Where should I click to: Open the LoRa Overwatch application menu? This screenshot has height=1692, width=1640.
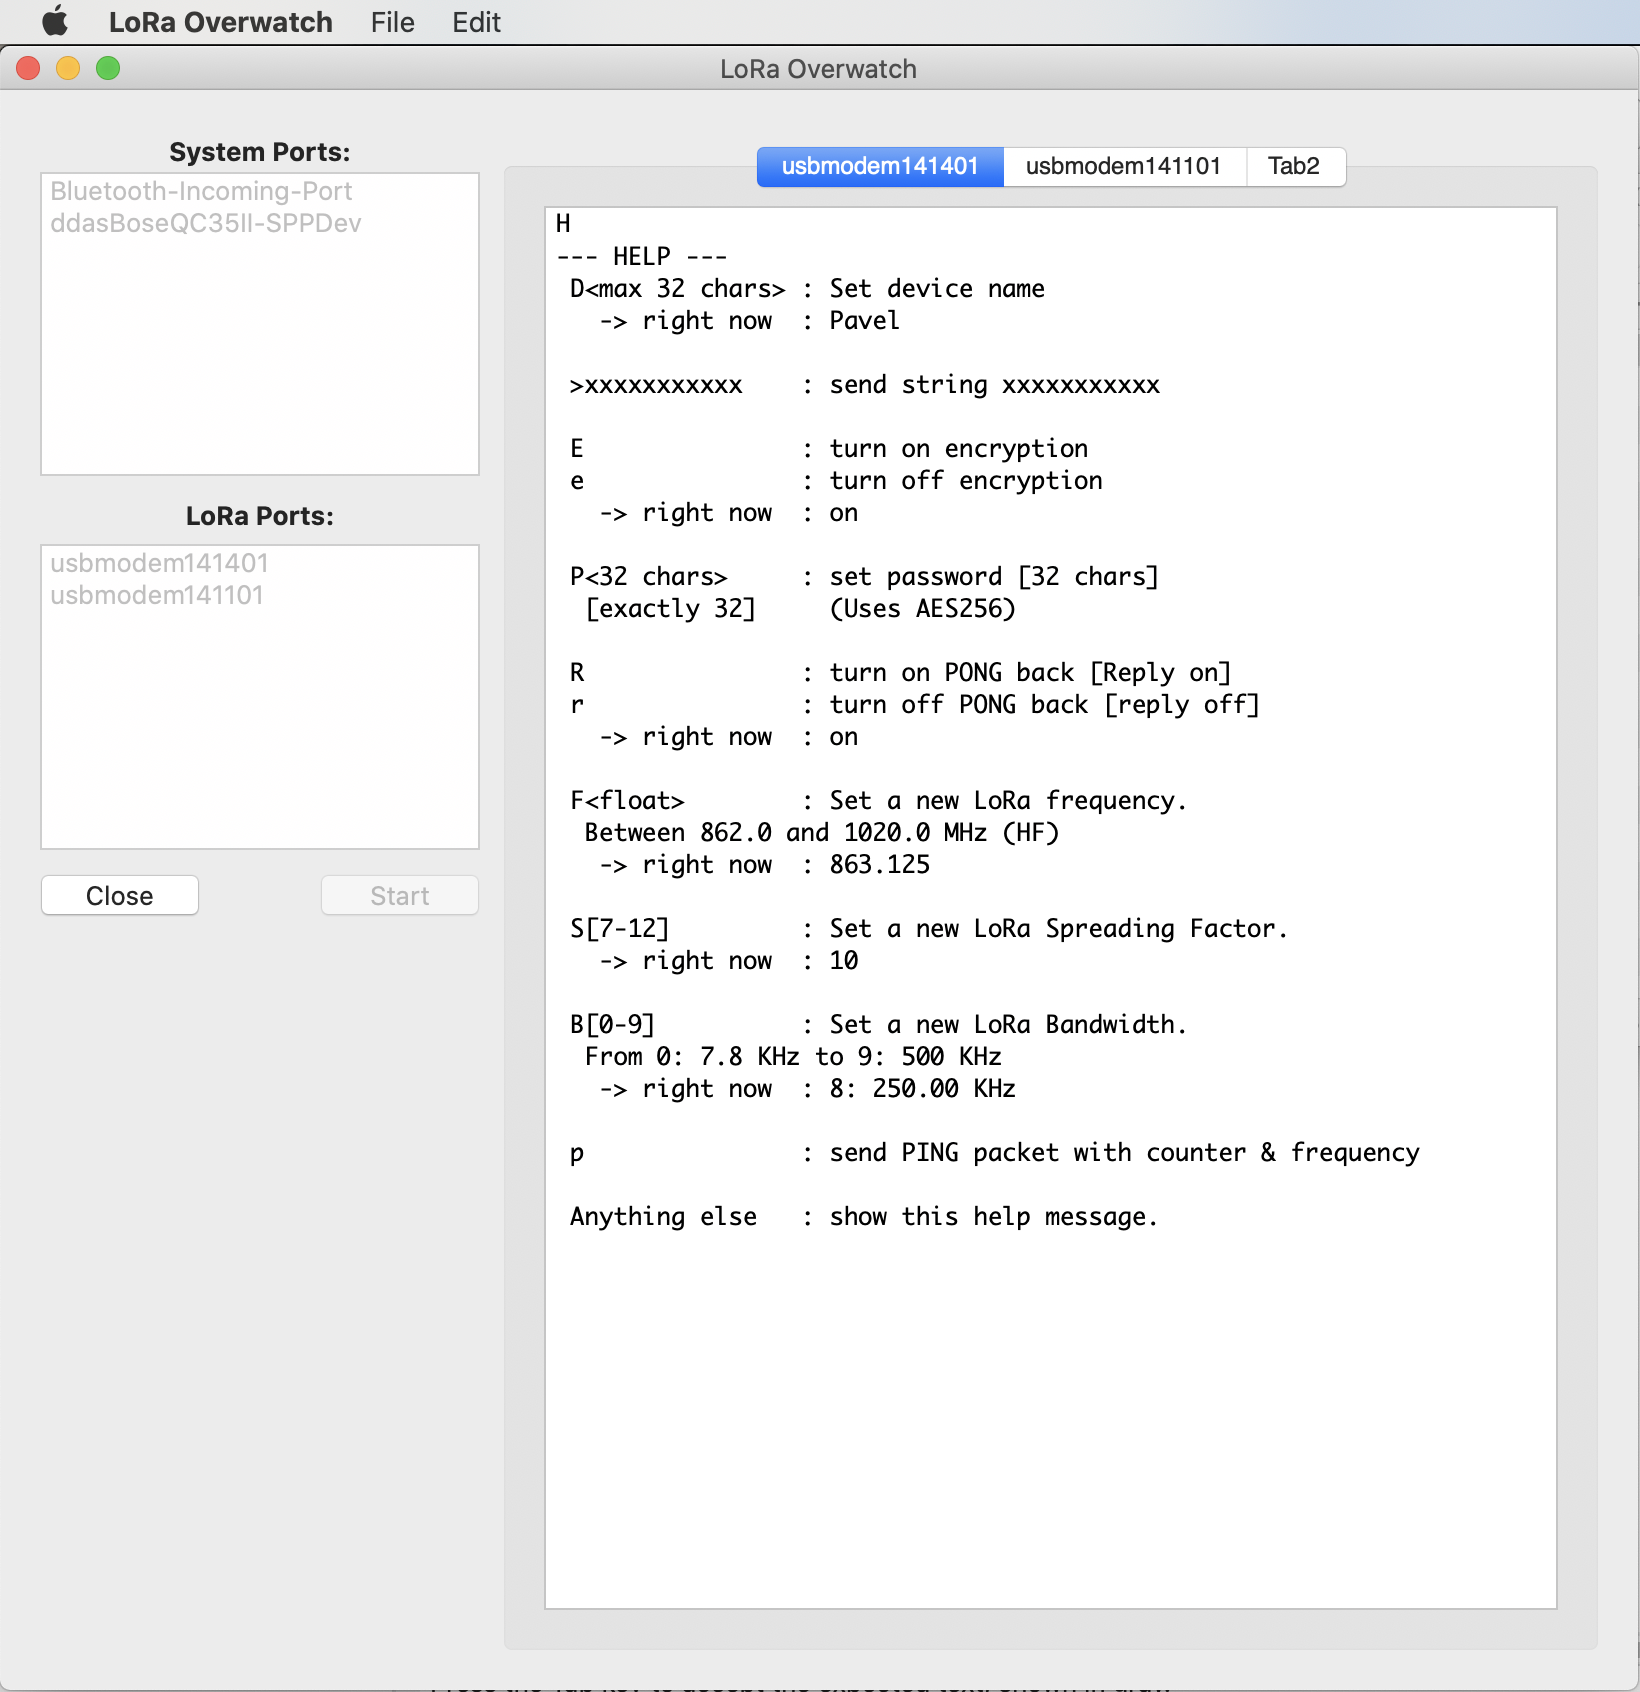point(220,22)
